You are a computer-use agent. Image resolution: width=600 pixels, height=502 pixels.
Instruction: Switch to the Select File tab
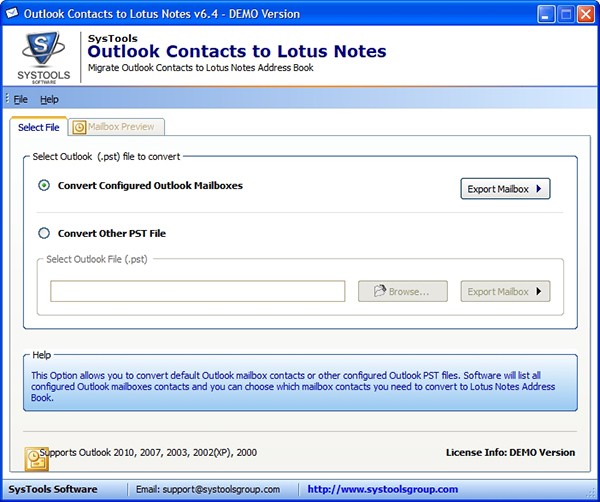click(38, 127)
